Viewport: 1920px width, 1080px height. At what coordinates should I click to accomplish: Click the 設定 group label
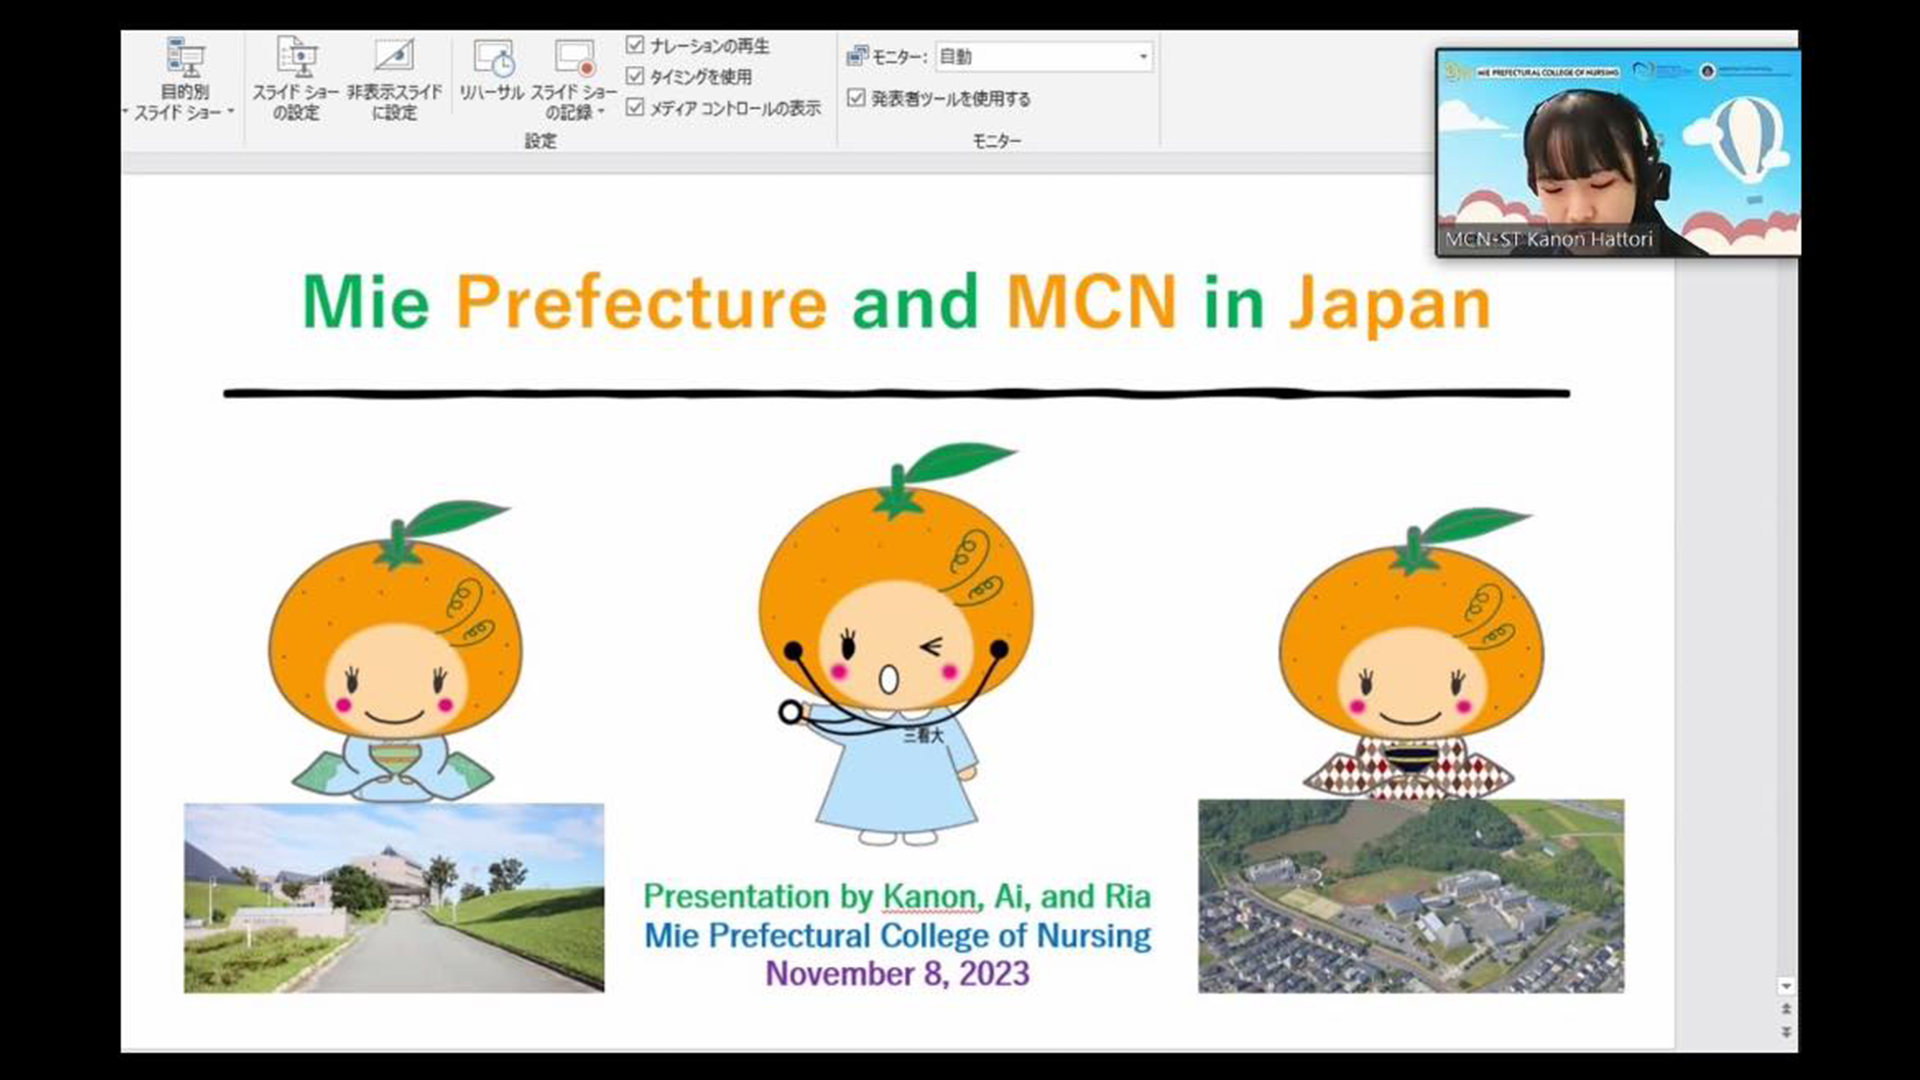(x=540, y=141)
